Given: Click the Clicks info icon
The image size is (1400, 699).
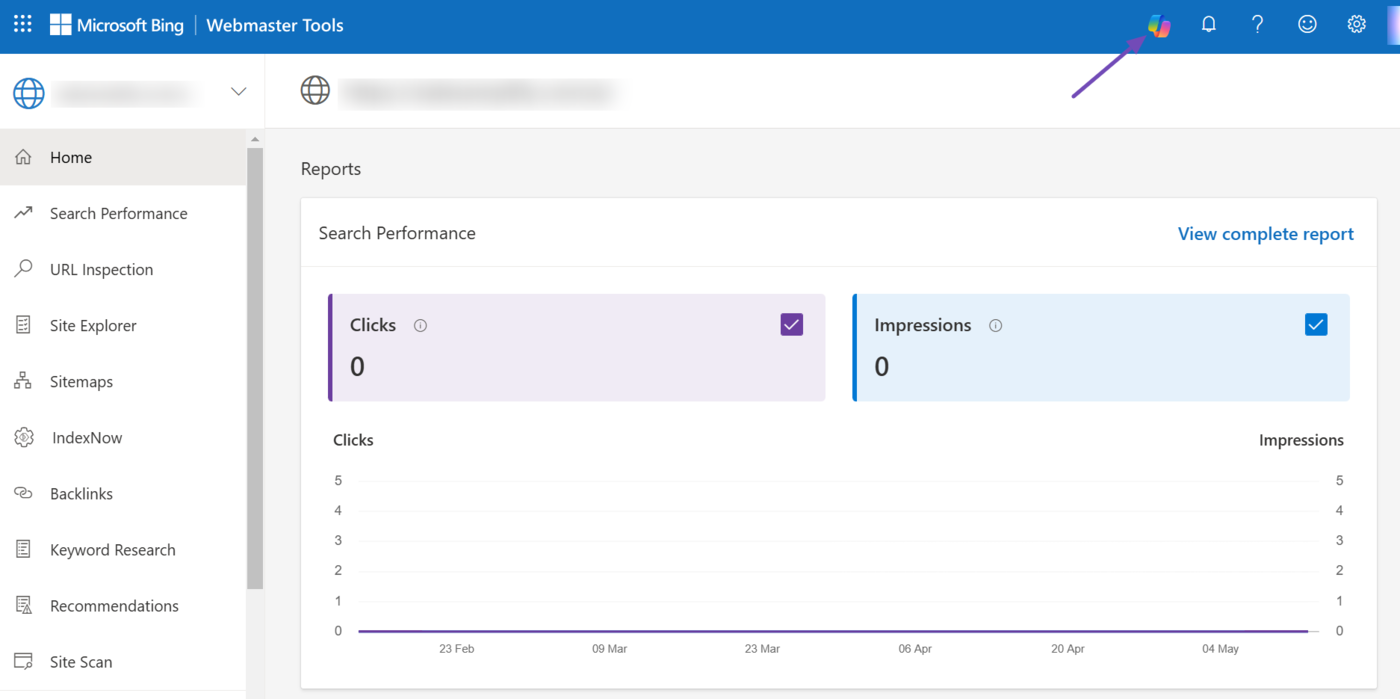Looking at the screenshot, I should point(420,326).
